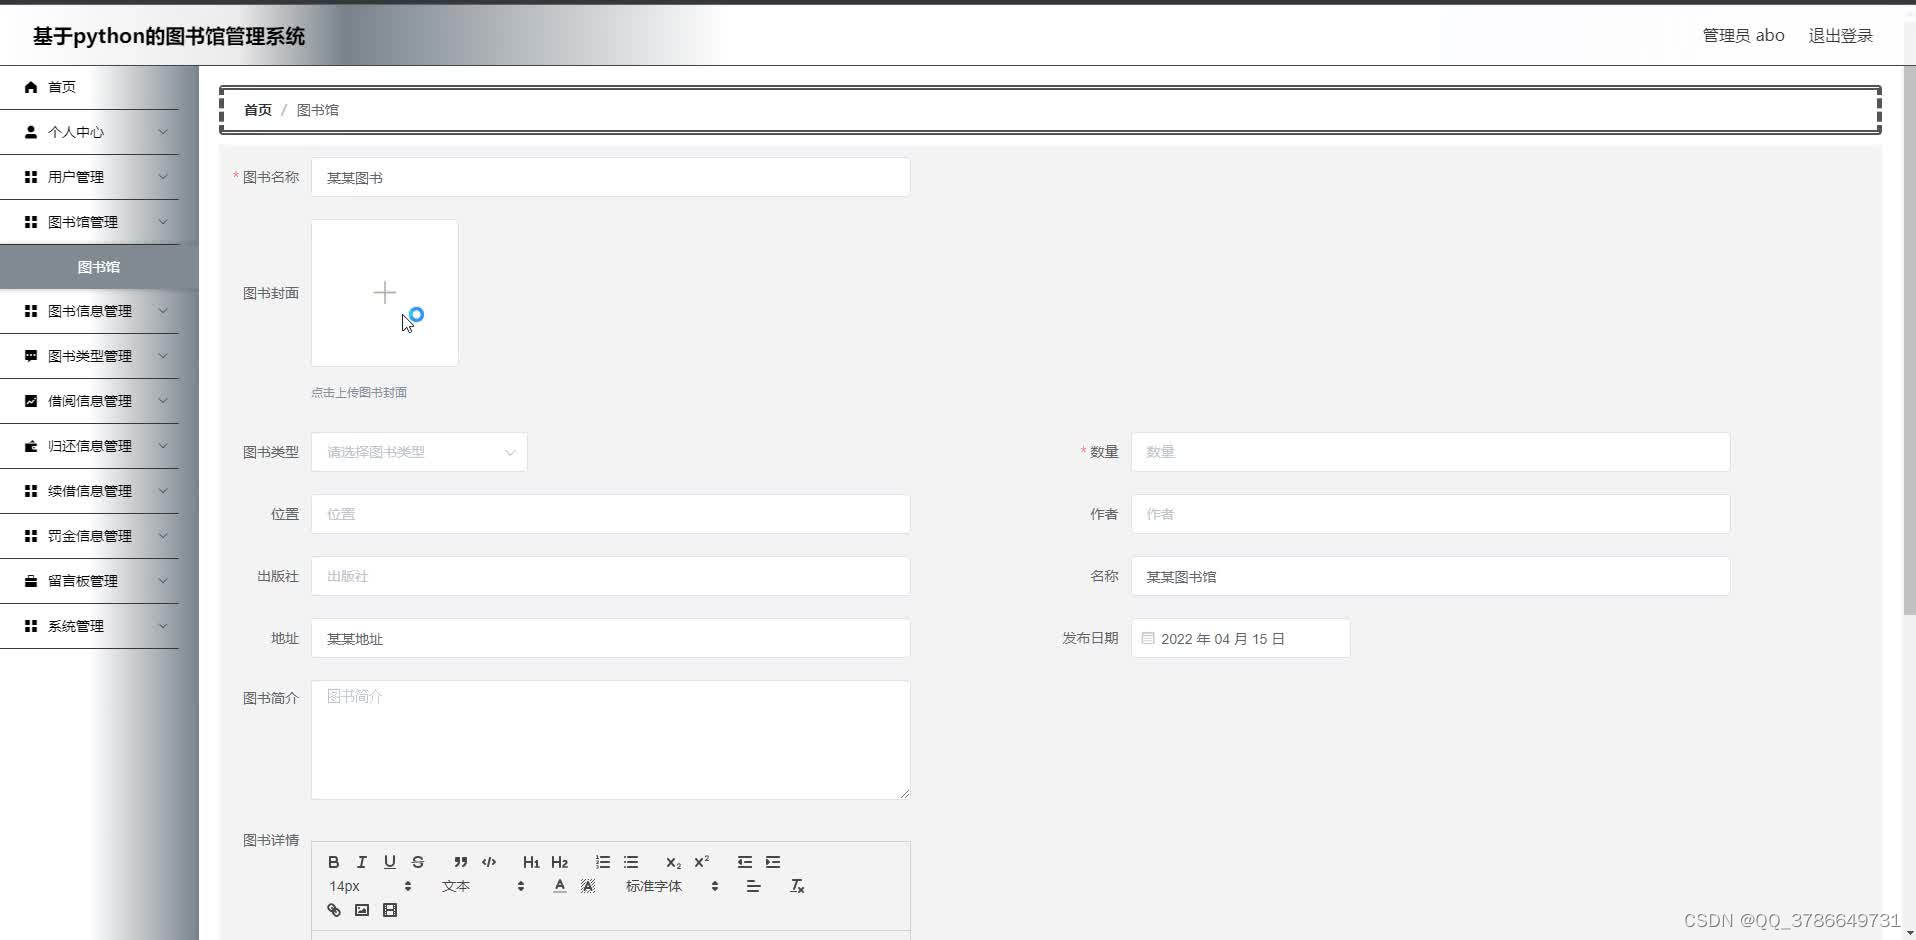Expand 借阅信息管理 sidebar menu
The width and height of the screenshot is (1916, 940).
point(90,401)
